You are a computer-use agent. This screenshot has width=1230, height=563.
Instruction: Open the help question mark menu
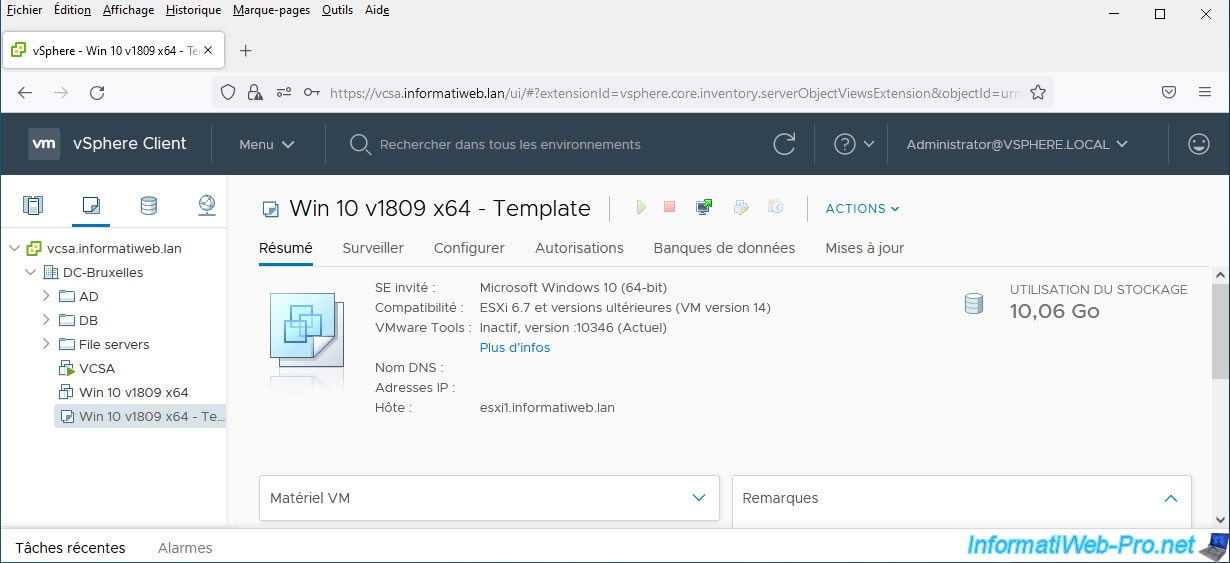(854, 144)
